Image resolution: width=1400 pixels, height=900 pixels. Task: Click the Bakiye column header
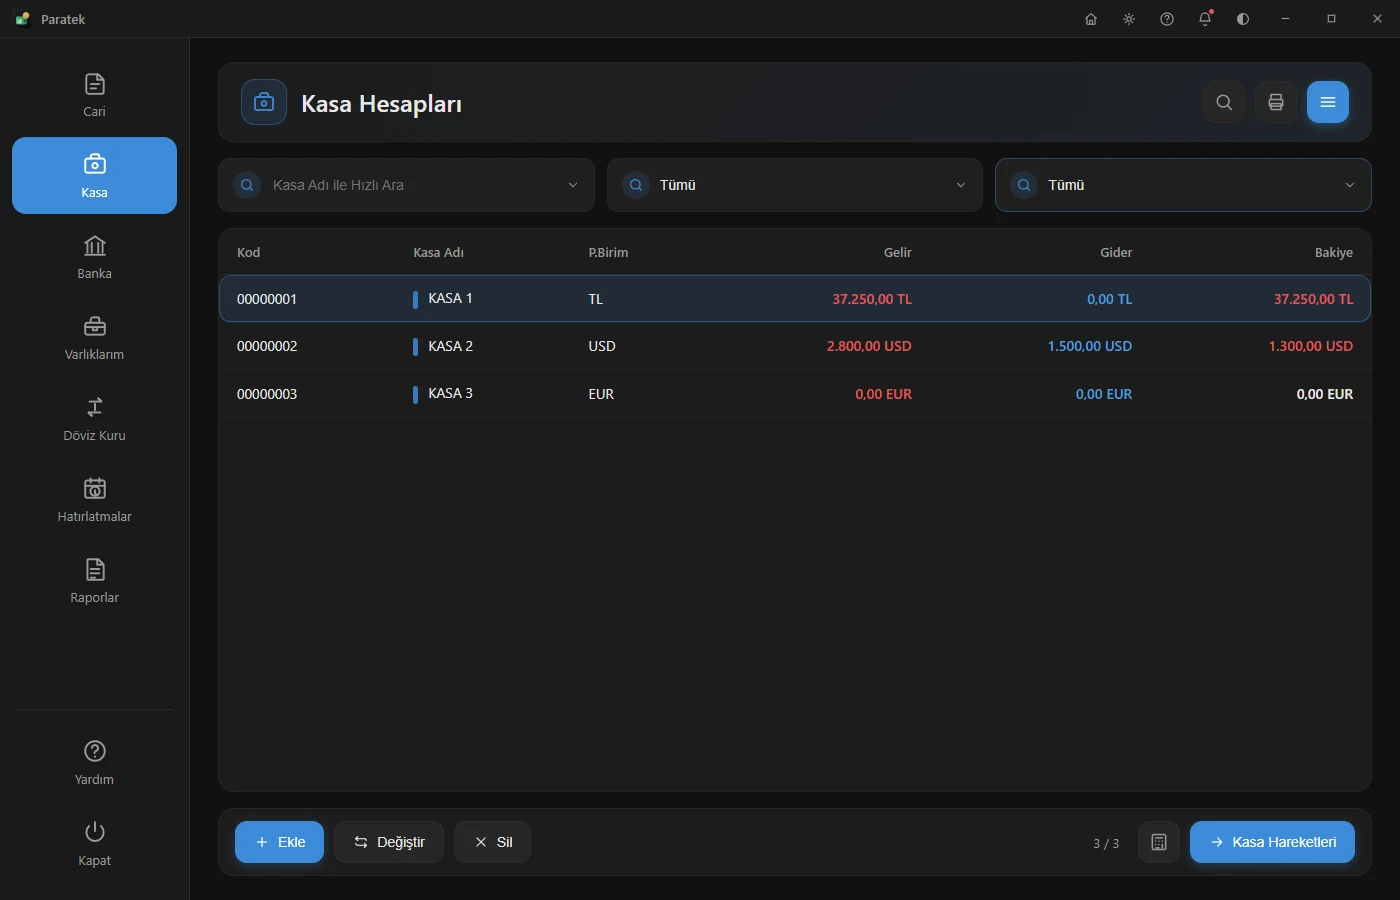(1334, 252)
